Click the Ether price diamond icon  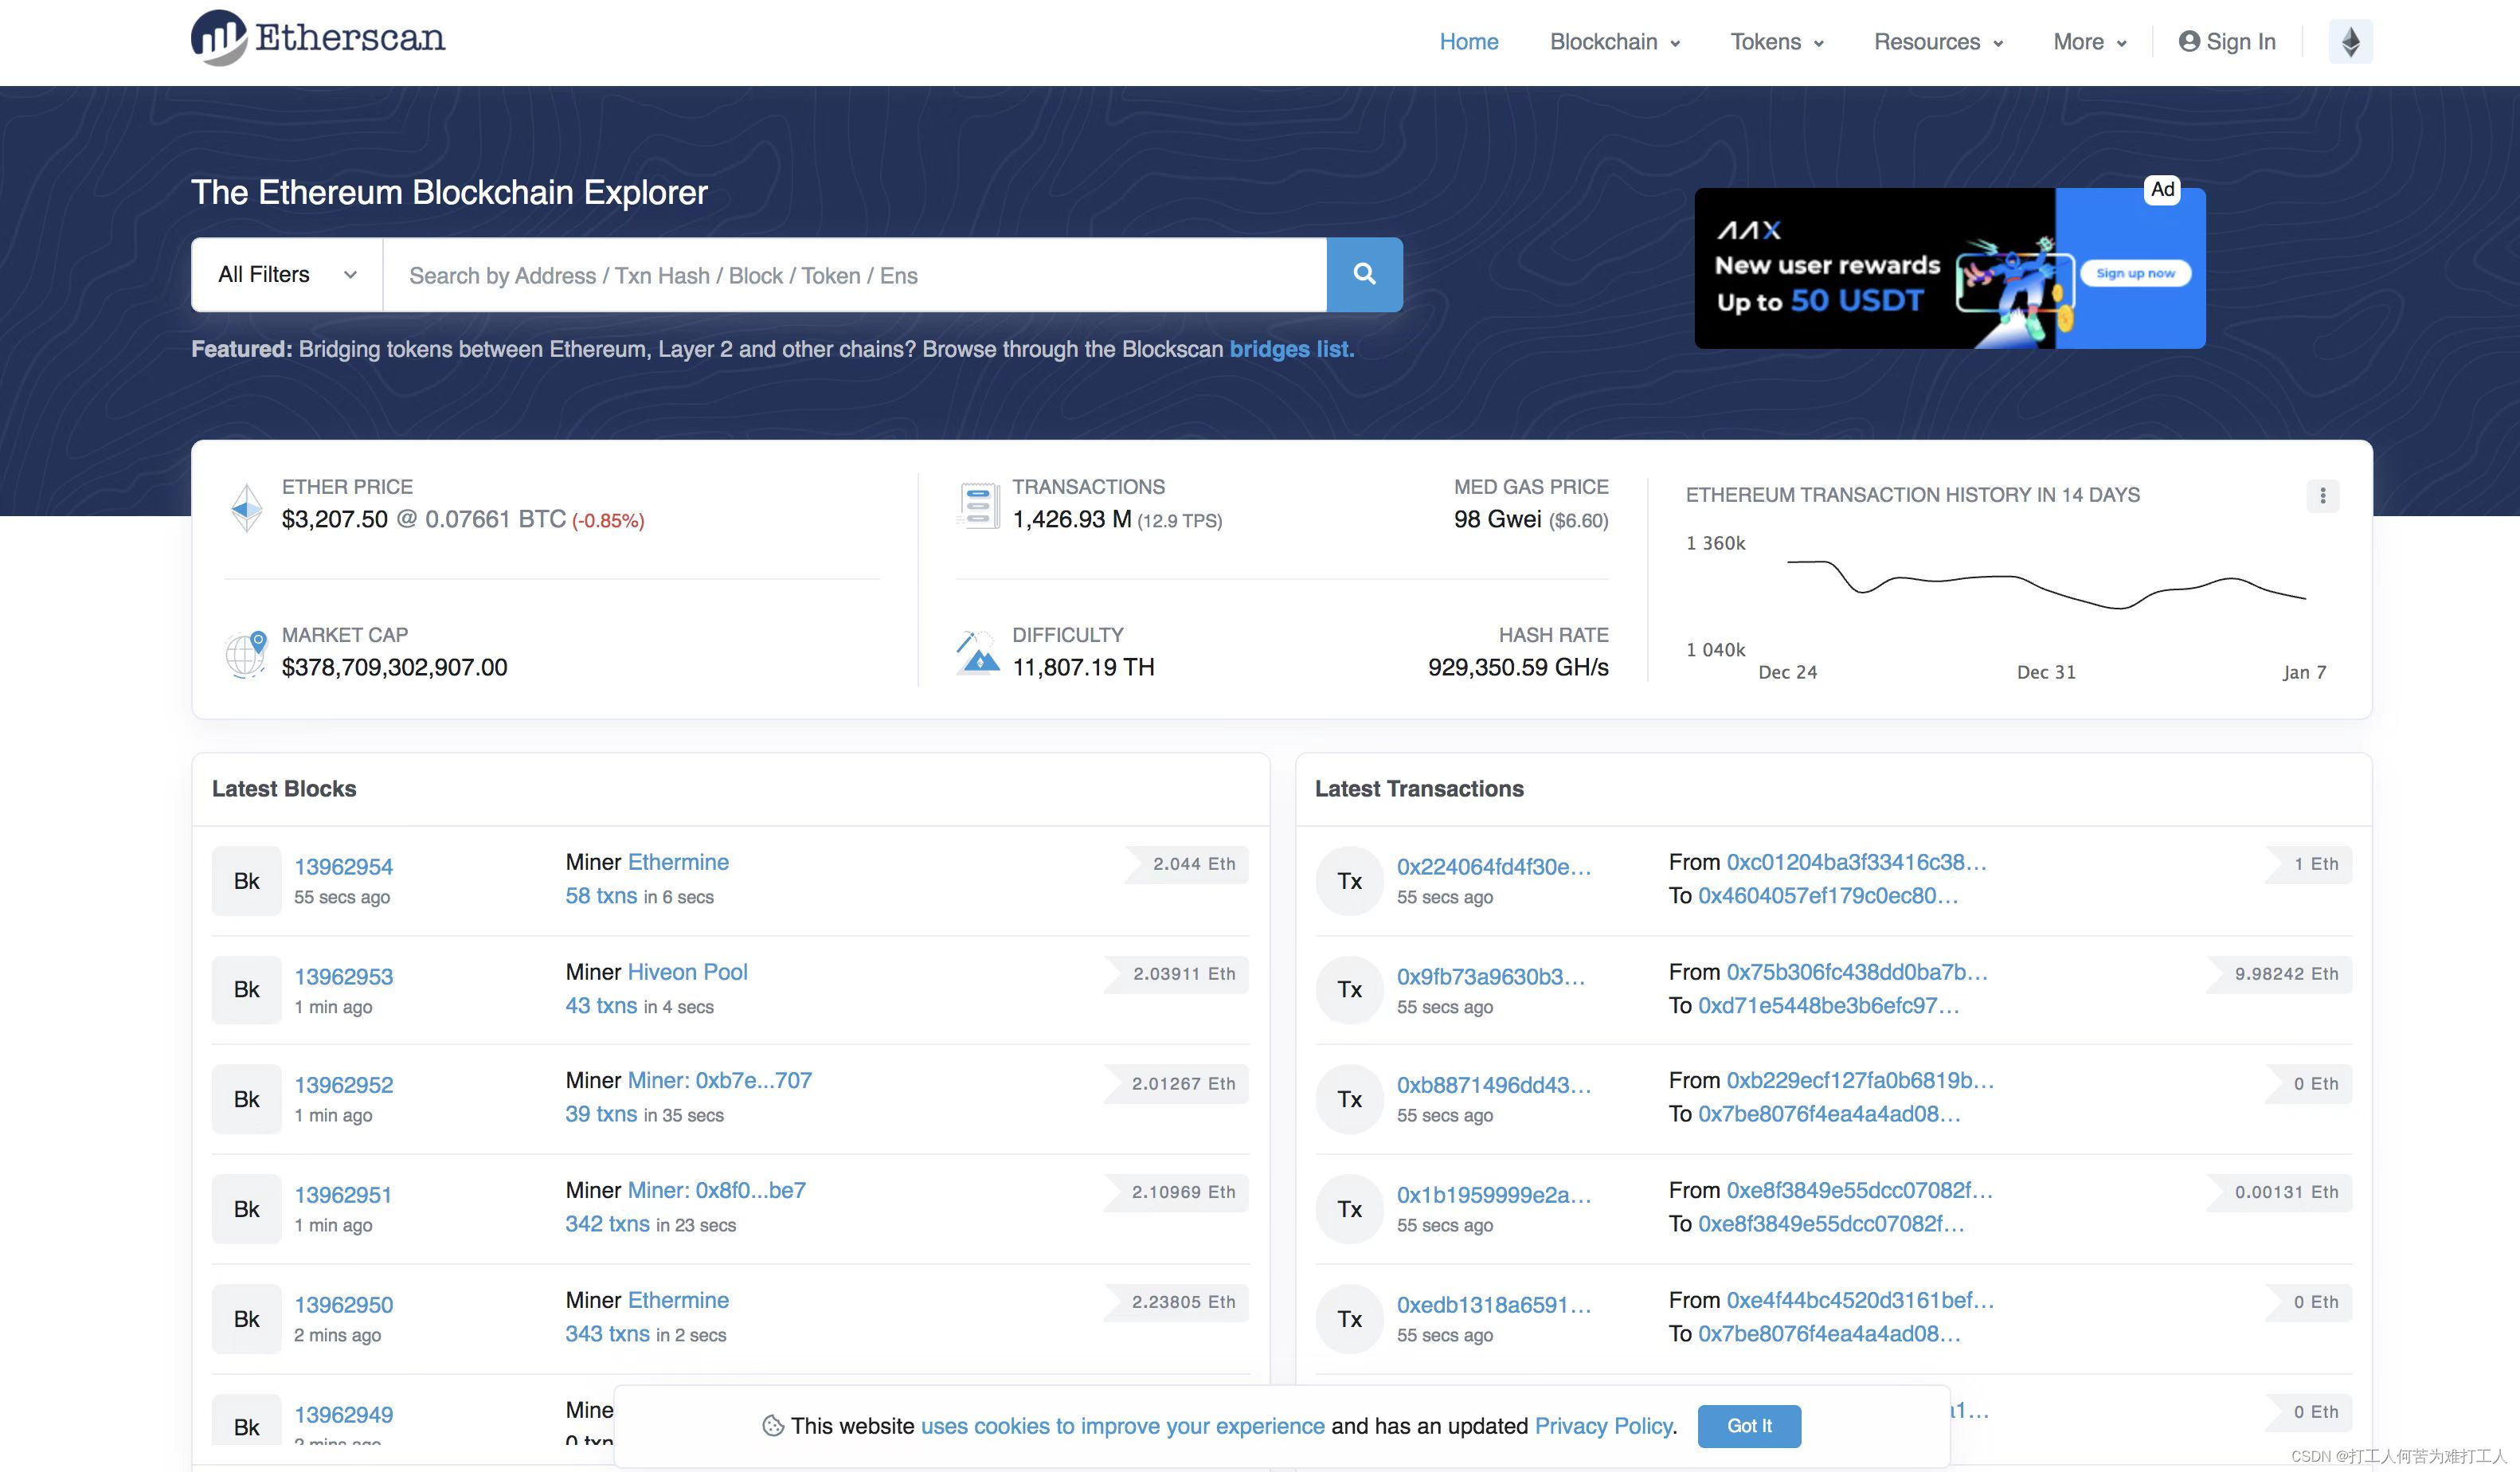coord(246,508)
